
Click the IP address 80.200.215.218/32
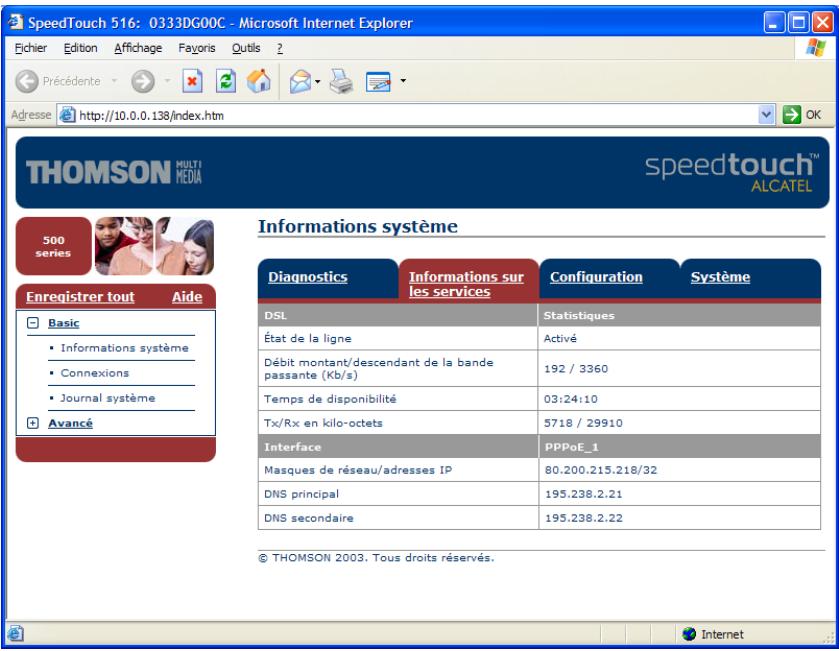coord(601,470)
